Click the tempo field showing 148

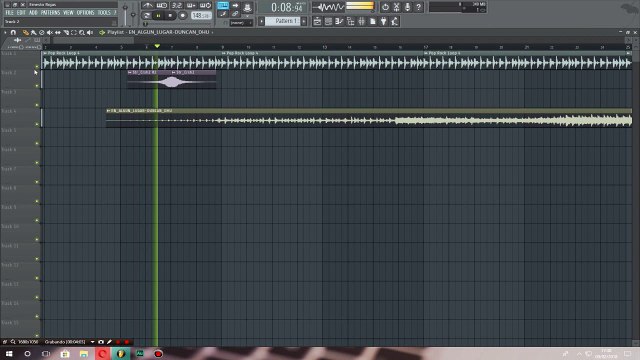pos(201,16)
